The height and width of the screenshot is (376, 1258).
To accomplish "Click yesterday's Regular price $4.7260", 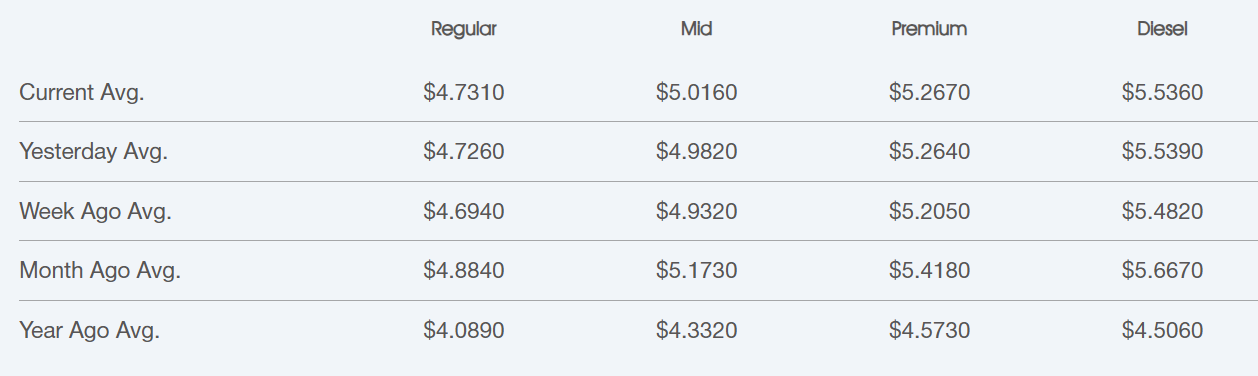I will pyautogui.click(x=464, y=152).
